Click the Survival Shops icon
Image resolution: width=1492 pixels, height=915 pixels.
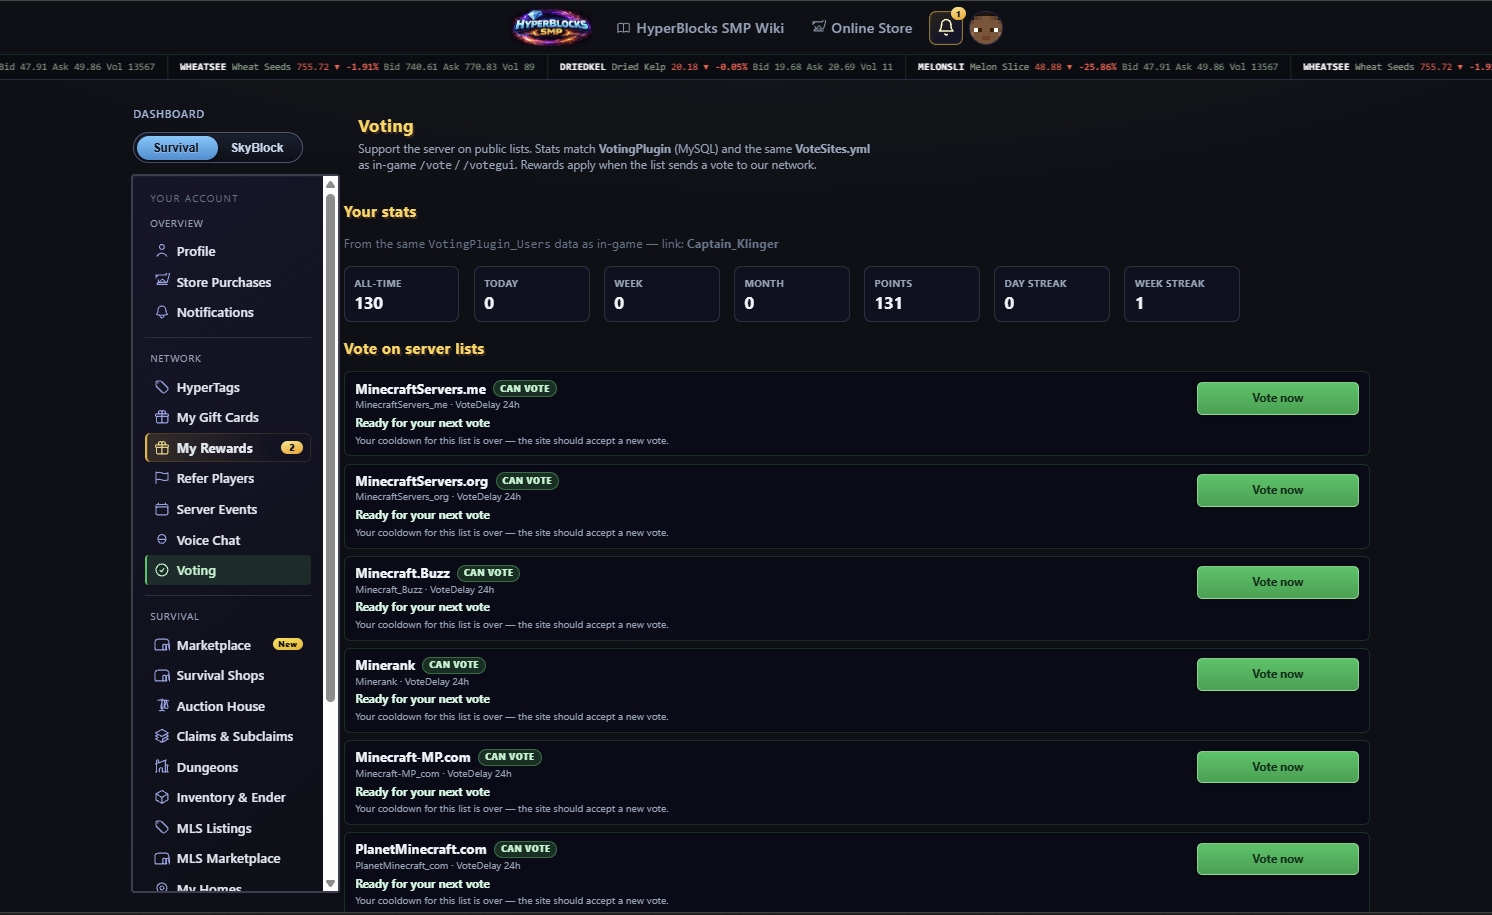click(162, 675)
